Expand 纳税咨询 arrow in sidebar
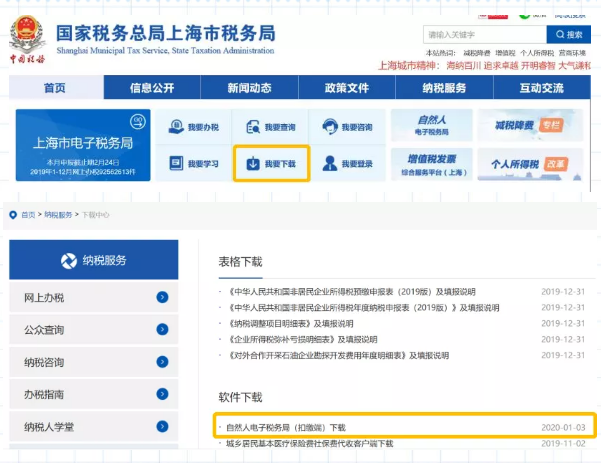 coord(163,362)
